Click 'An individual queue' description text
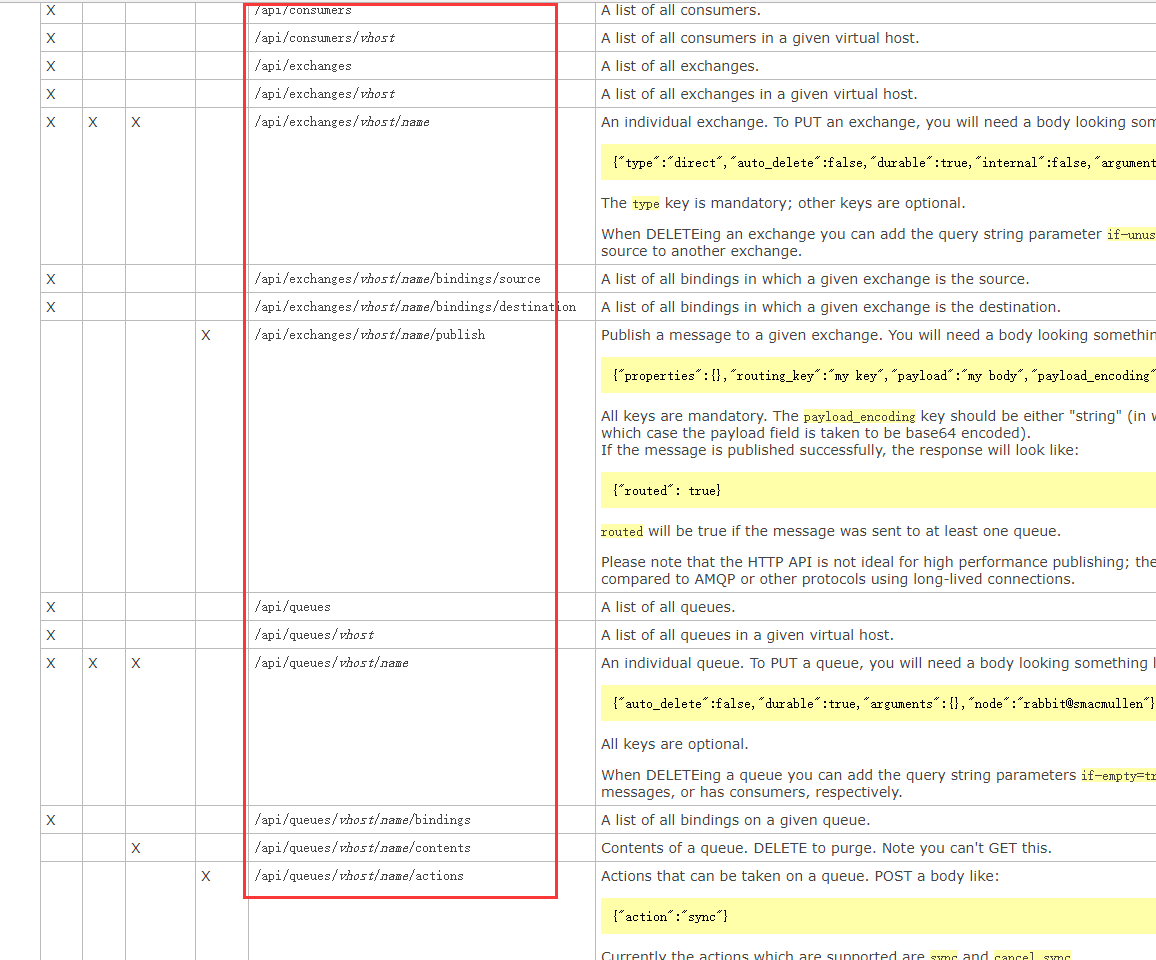This screenshot has width=1156, height=960. pos(878,664)
